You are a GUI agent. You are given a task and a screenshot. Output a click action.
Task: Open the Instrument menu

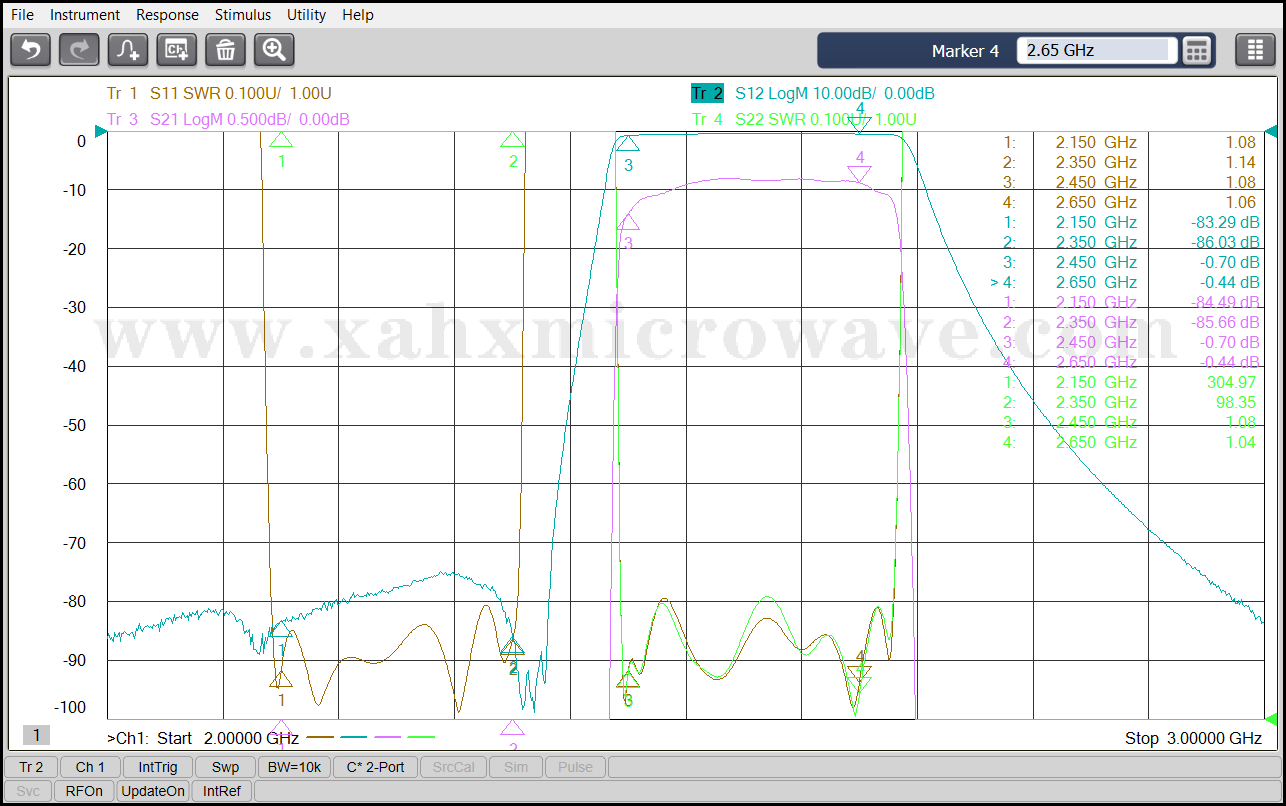click(85, 15)
